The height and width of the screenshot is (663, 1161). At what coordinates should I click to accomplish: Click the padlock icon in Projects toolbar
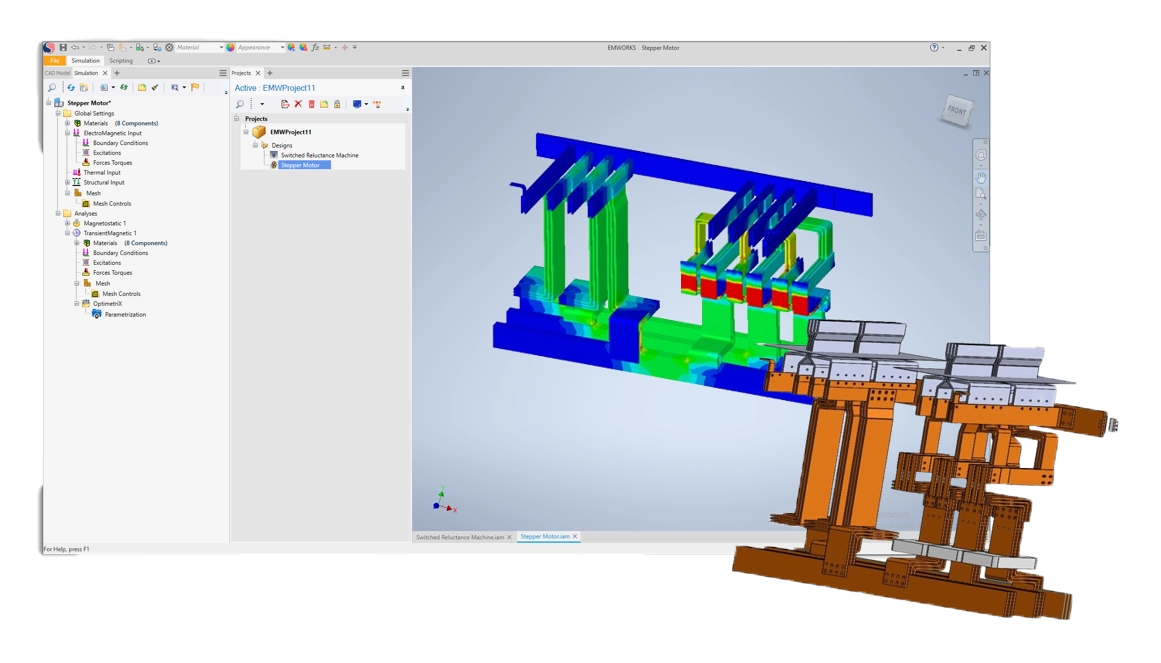[x=337, y=104]
